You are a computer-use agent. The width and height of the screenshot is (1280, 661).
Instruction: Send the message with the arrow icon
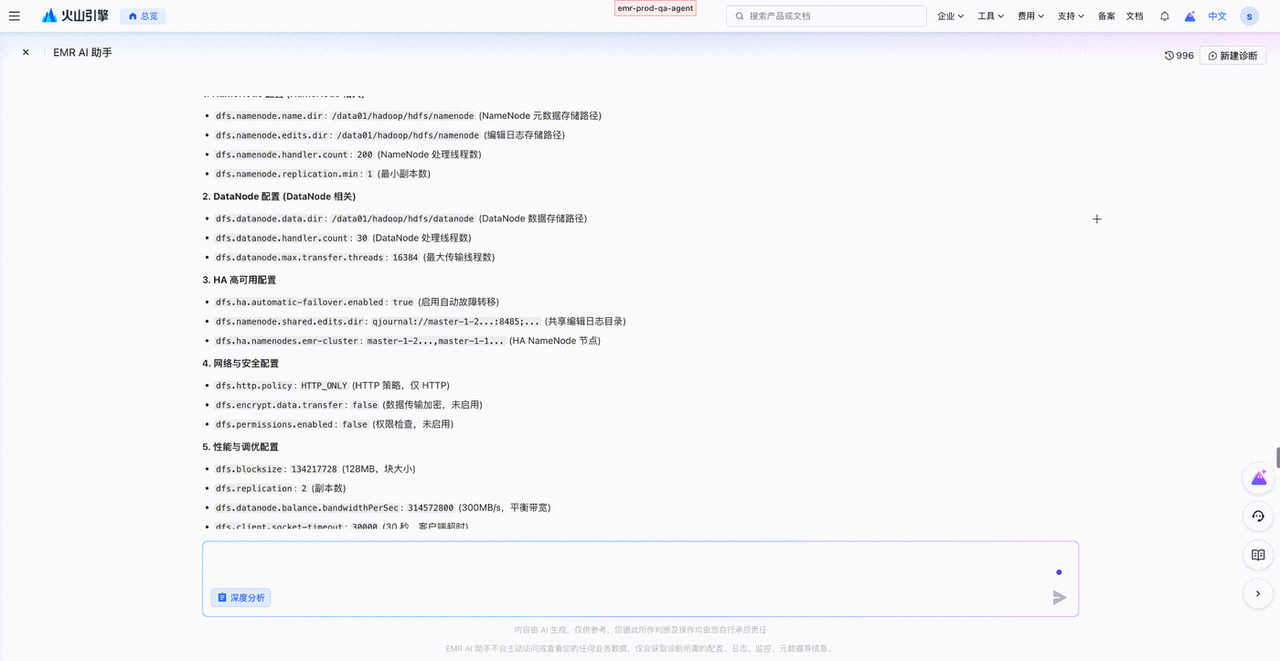pyautogui.click(x=1059, y=598)
